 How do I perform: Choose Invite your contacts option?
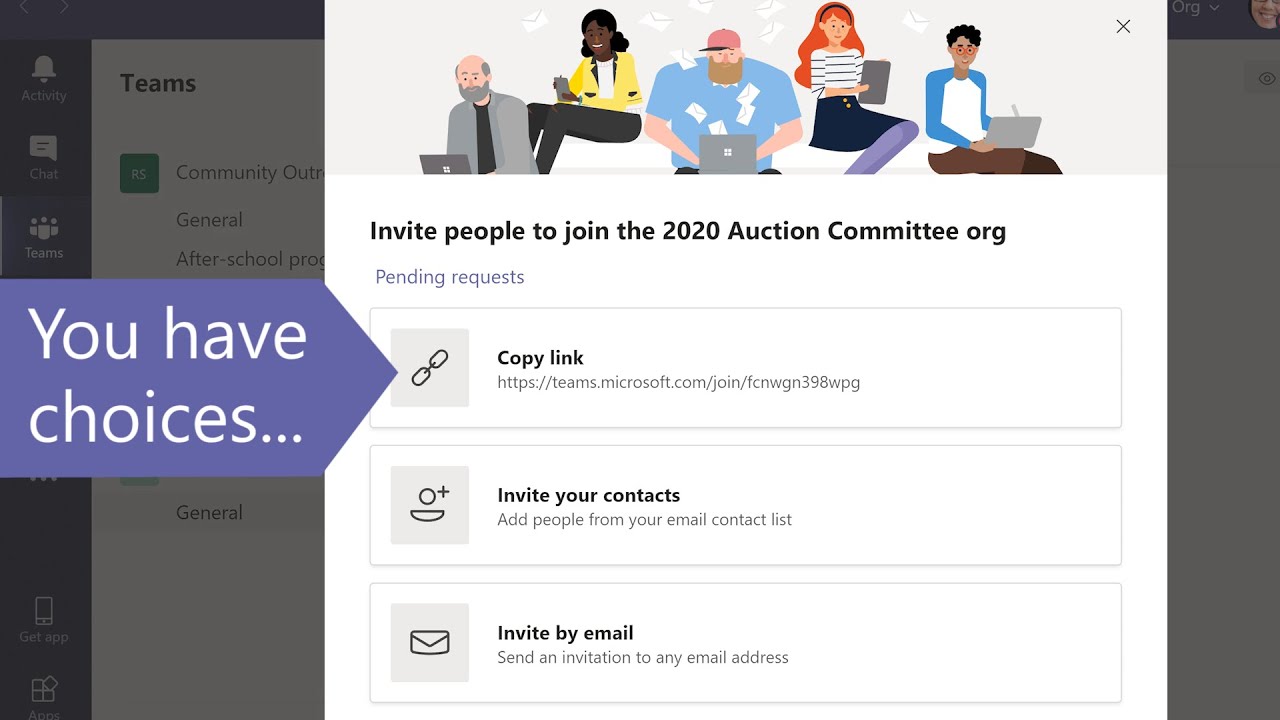pos(745,505)
